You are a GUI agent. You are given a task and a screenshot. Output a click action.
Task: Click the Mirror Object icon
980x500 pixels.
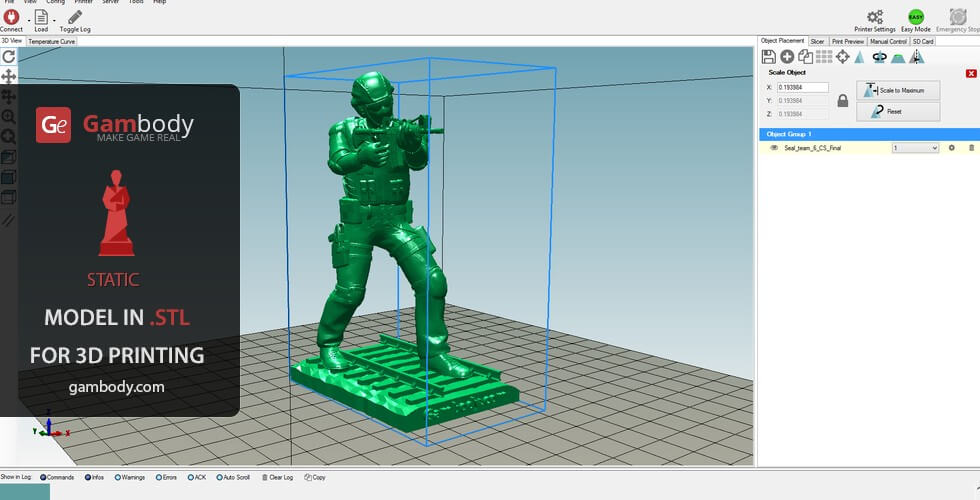click(917, 57)
